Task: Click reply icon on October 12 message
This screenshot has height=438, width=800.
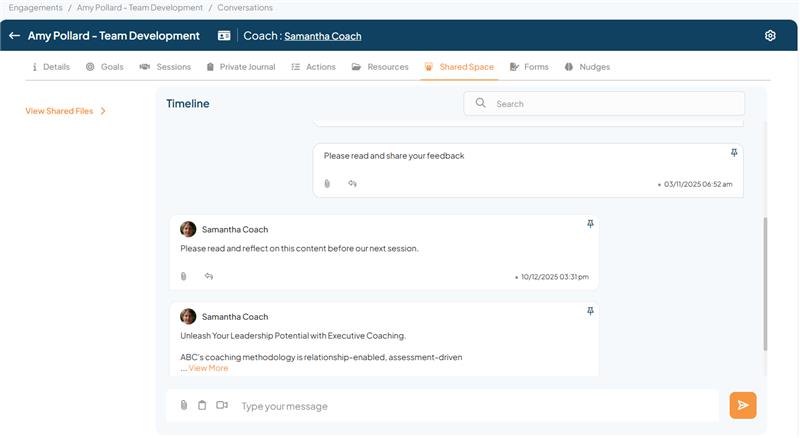Action: (209, 276)
